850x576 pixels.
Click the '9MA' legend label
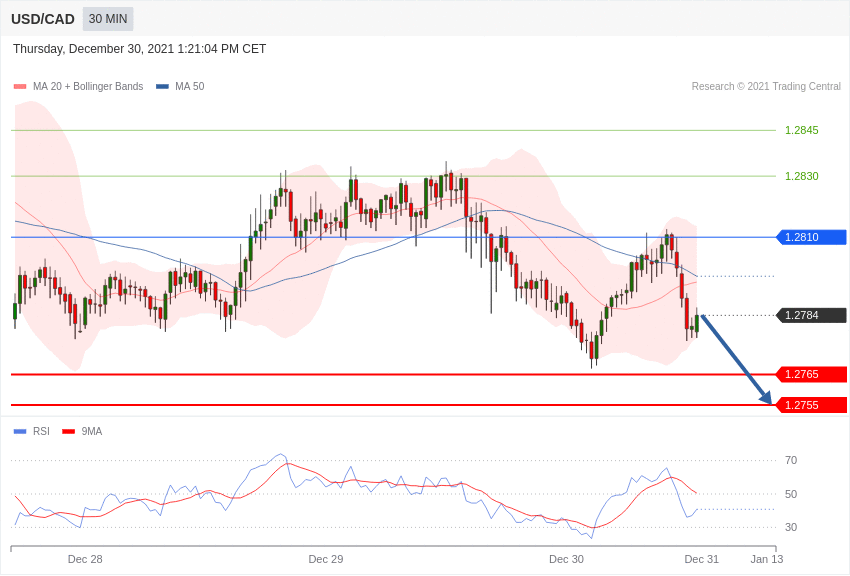click(x=92, y=431)
